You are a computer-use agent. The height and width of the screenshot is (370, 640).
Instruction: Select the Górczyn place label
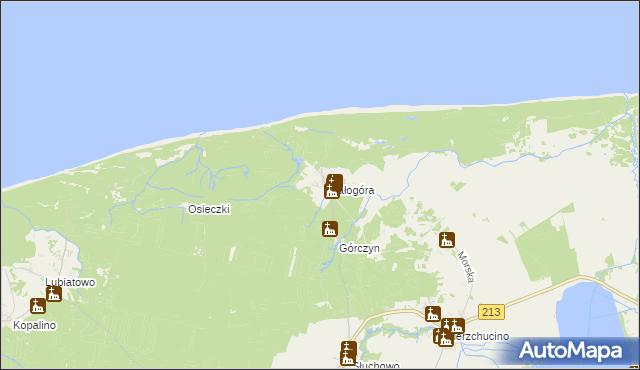pyautogui.click(x=359, y=248)
